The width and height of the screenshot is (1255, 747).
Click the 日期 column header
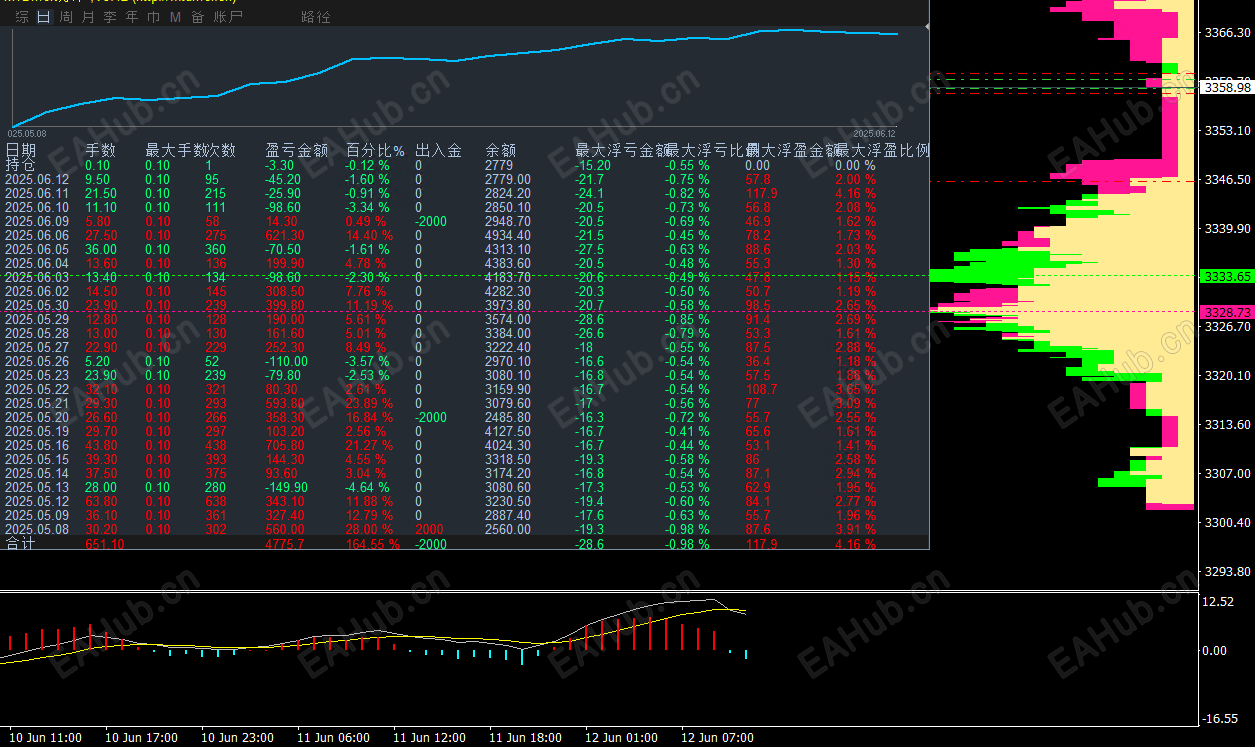coord(21,151)
